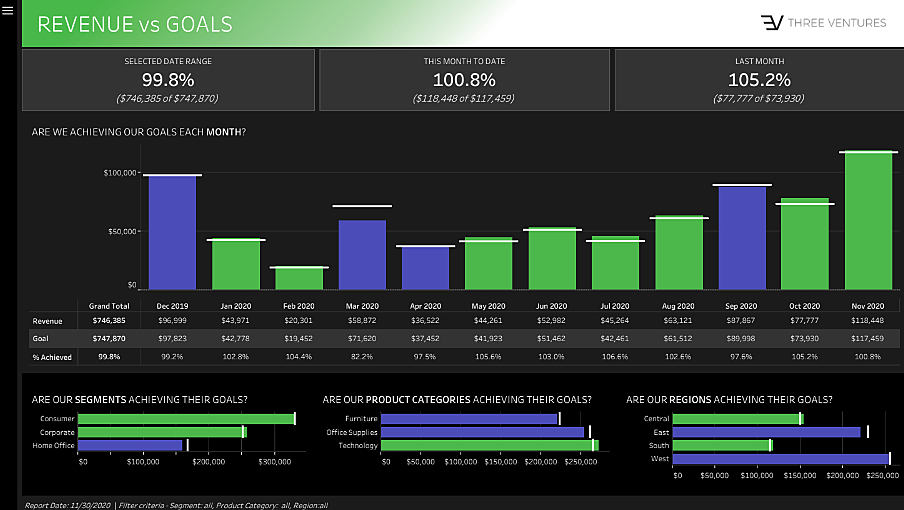Viewport: 904px width, 510px height.
Task: Click the Grand Total column header
Action: [108, 306]
